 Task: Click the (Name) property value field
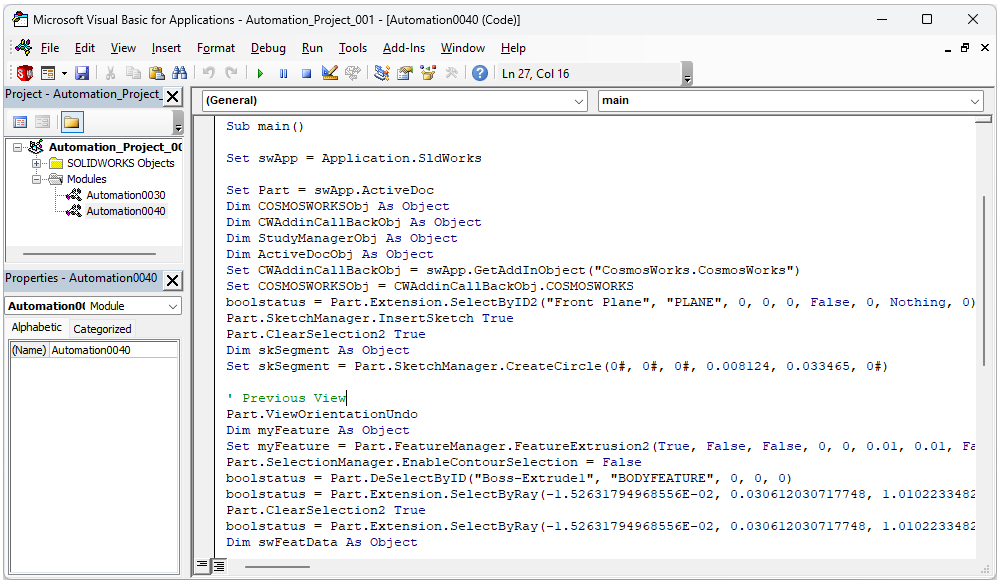pos(113,350)
